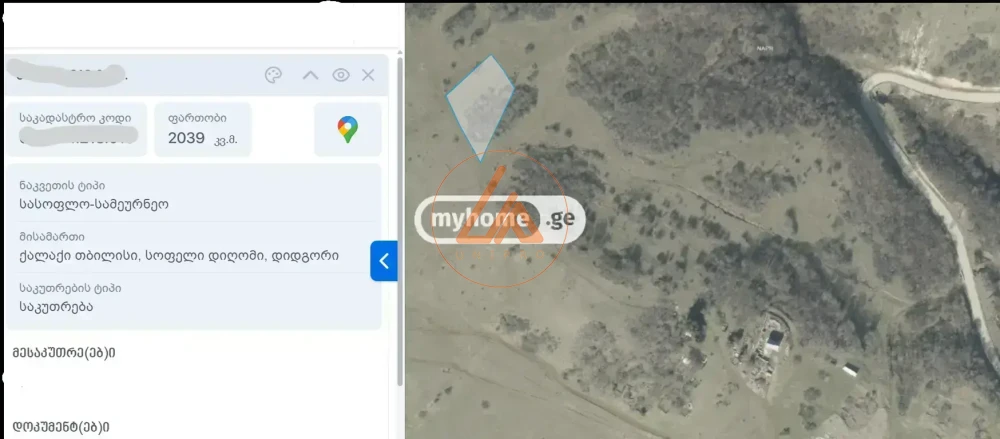Click the blurred panel title text

(66, 73)
